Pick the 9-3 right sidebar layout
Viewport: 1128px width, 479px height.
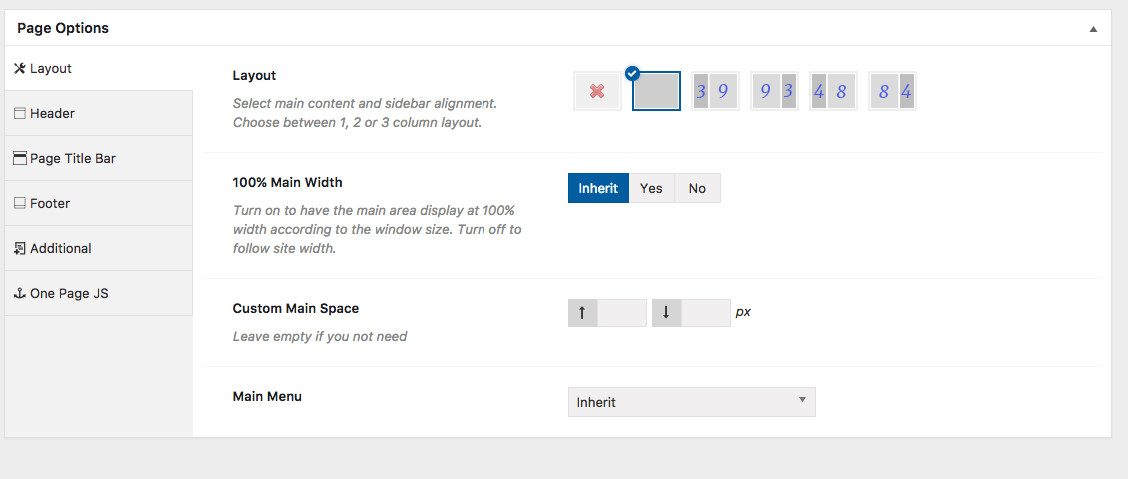point(774,91)
